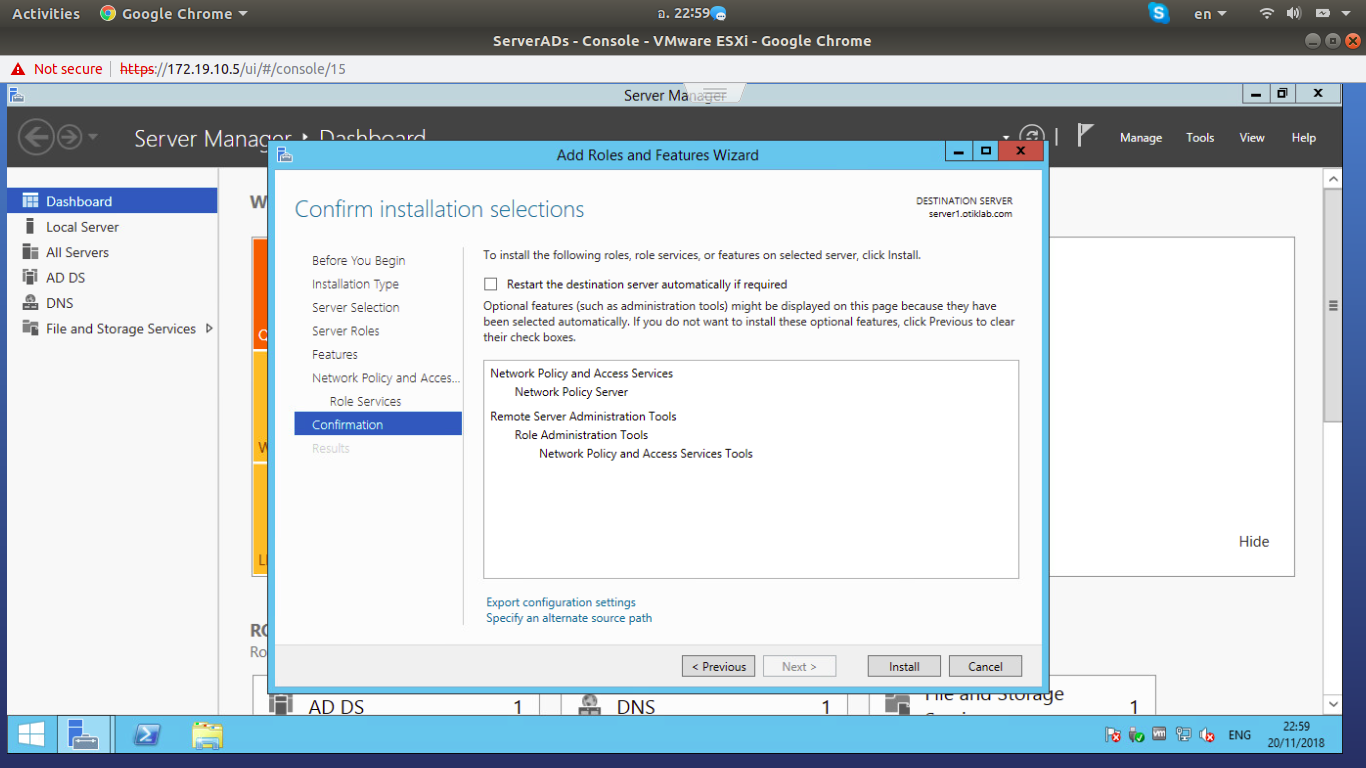Click ENG input language indicator
Screen dimensions: 1366x768
(1239, 735)
